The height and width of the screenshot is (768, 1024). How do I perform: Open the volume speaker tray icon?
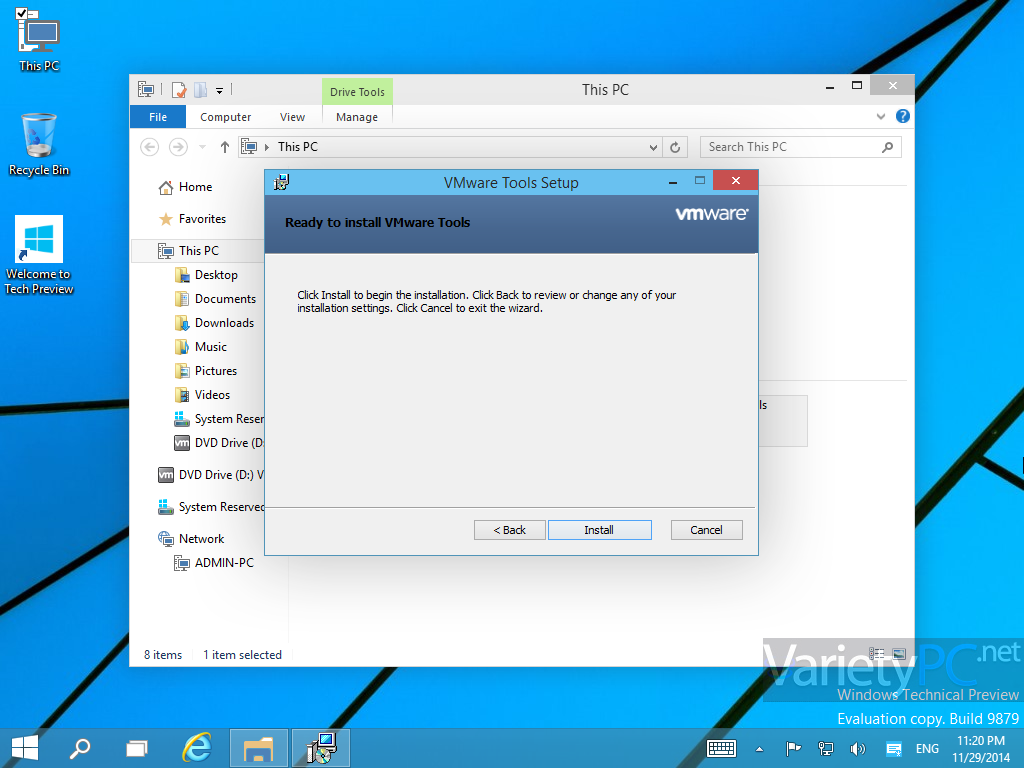point(857,748)
